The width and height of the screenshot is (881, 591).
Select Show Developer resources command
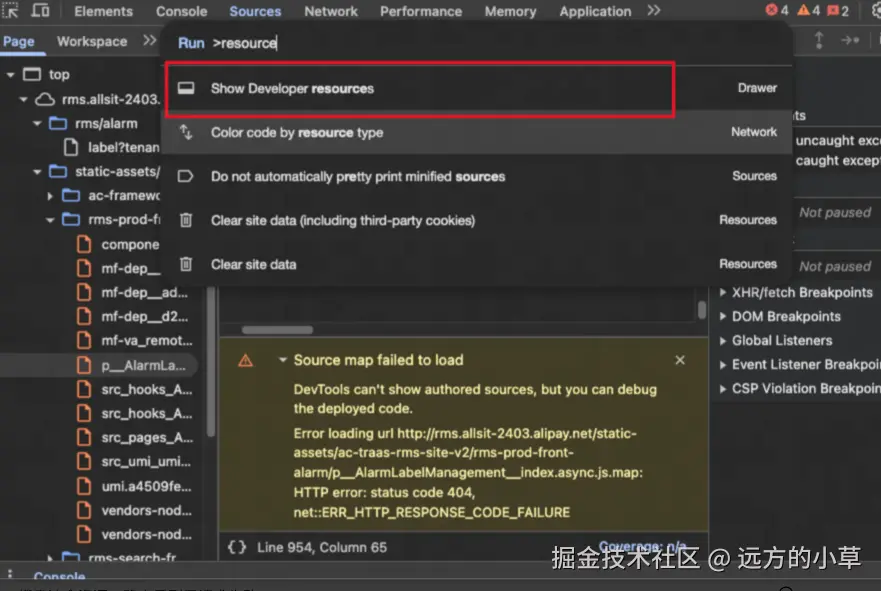[420, 89]
